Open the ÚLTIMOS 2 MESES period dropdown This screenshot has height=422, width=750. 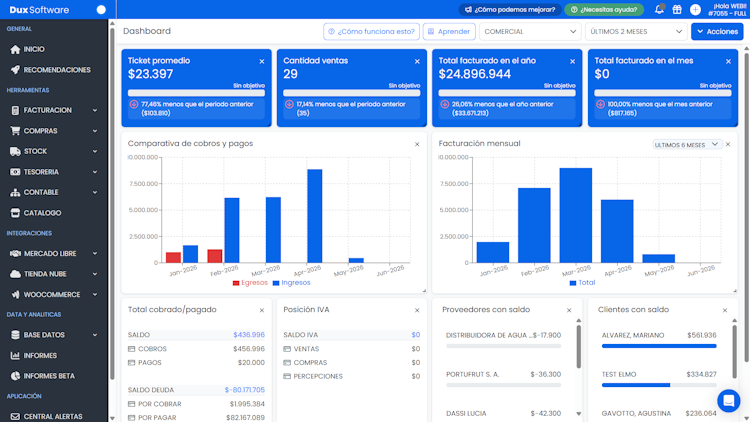(636, 32)
